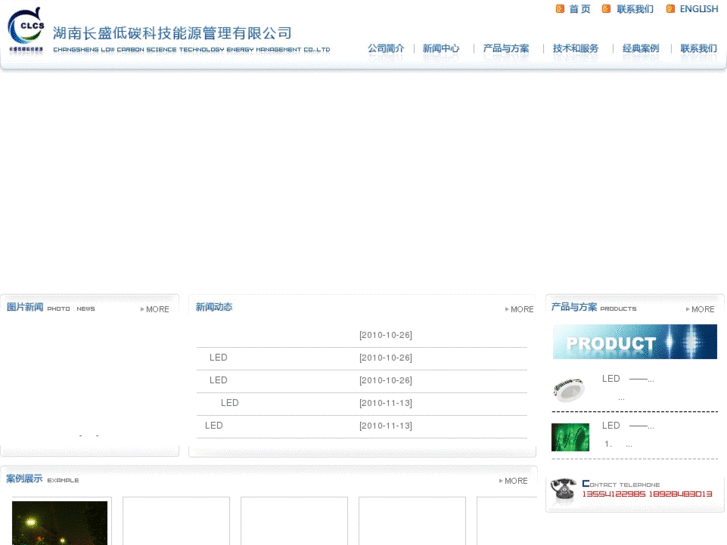Open the LED downlight product thumbnail
This screenshot has height=545, width=727.
click(570, 390)
